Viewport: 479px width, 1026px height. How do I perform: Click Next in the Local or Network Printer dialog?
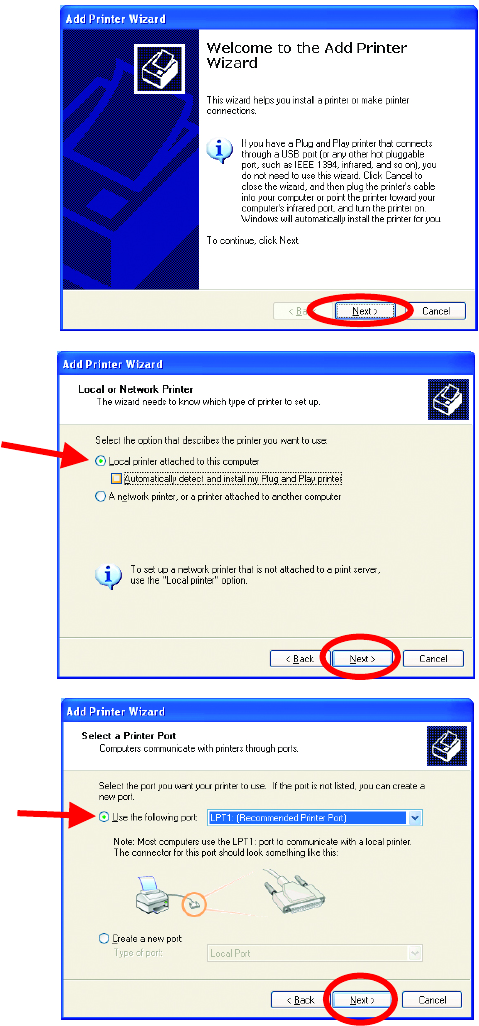[362, 658]
